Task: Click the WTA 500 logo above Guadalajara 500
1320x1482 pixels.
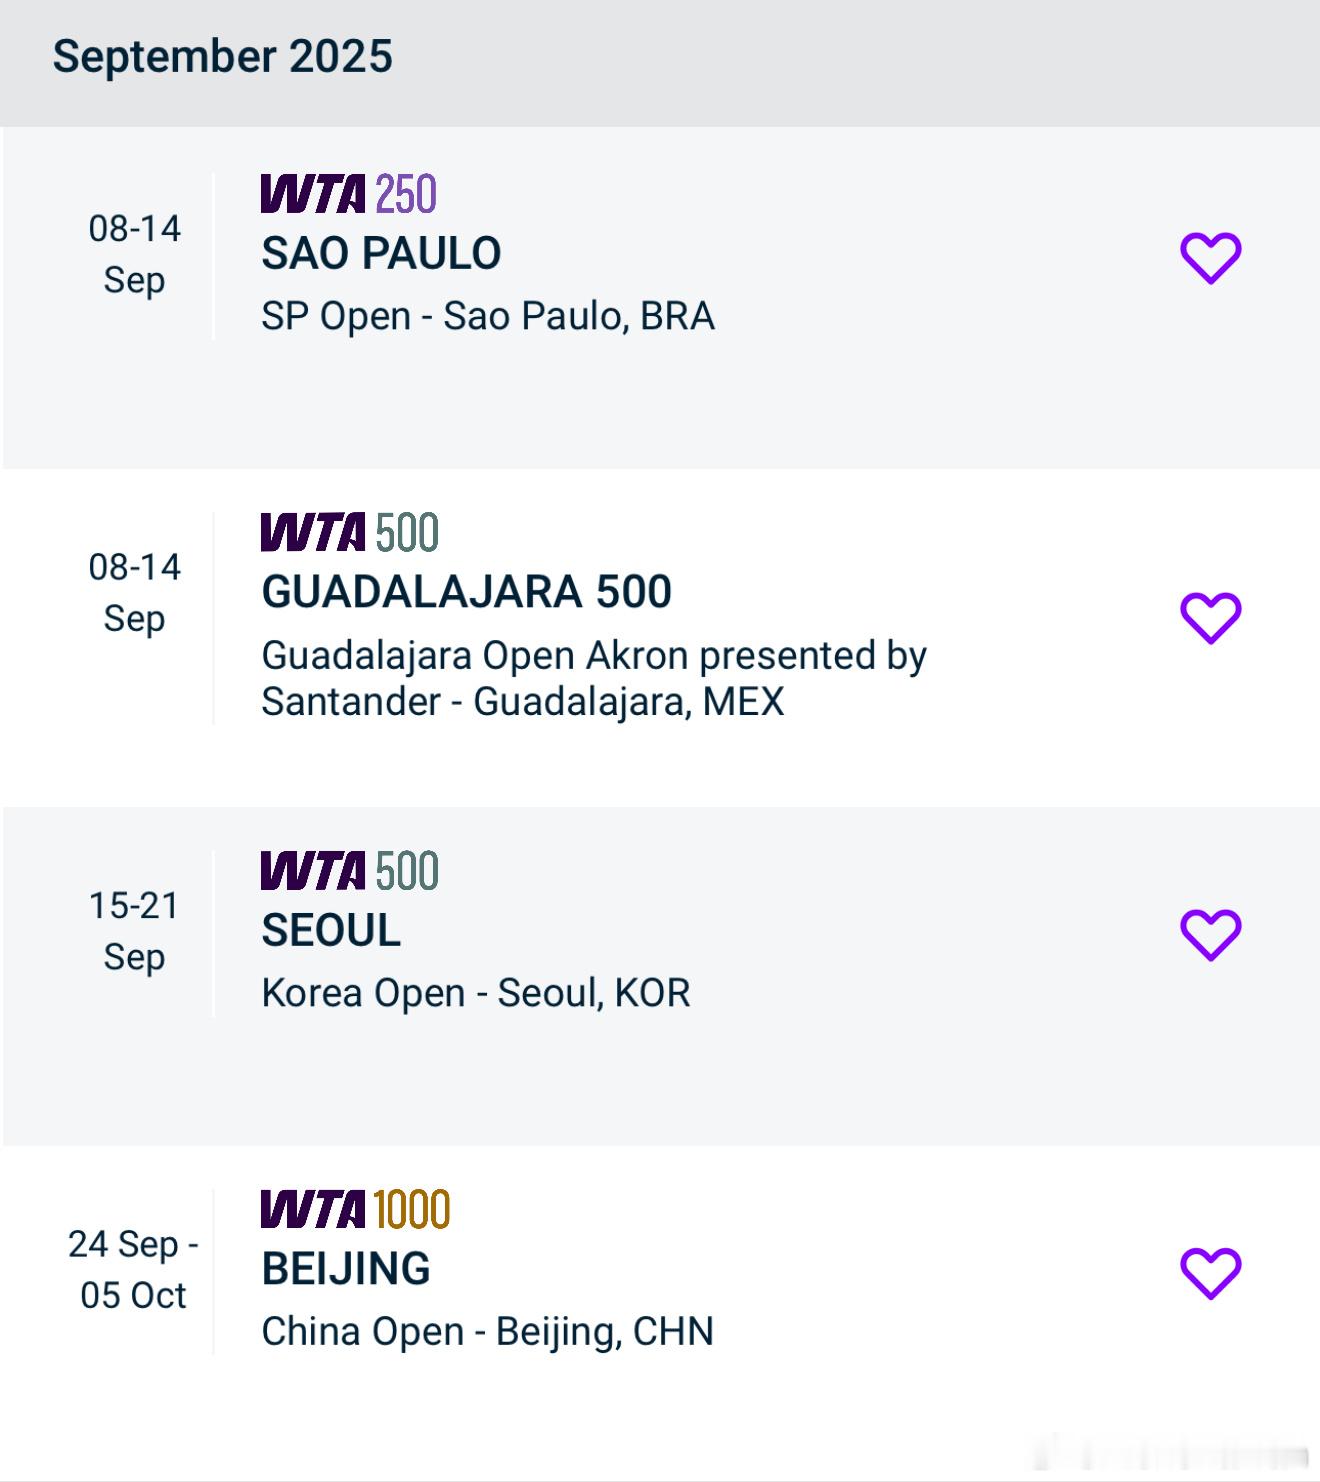Action: tap(350, 532)
